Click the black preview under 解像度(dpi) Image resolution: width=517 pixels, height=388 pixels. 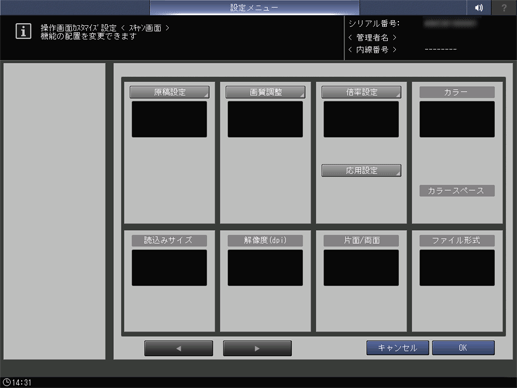pos(265,268)
